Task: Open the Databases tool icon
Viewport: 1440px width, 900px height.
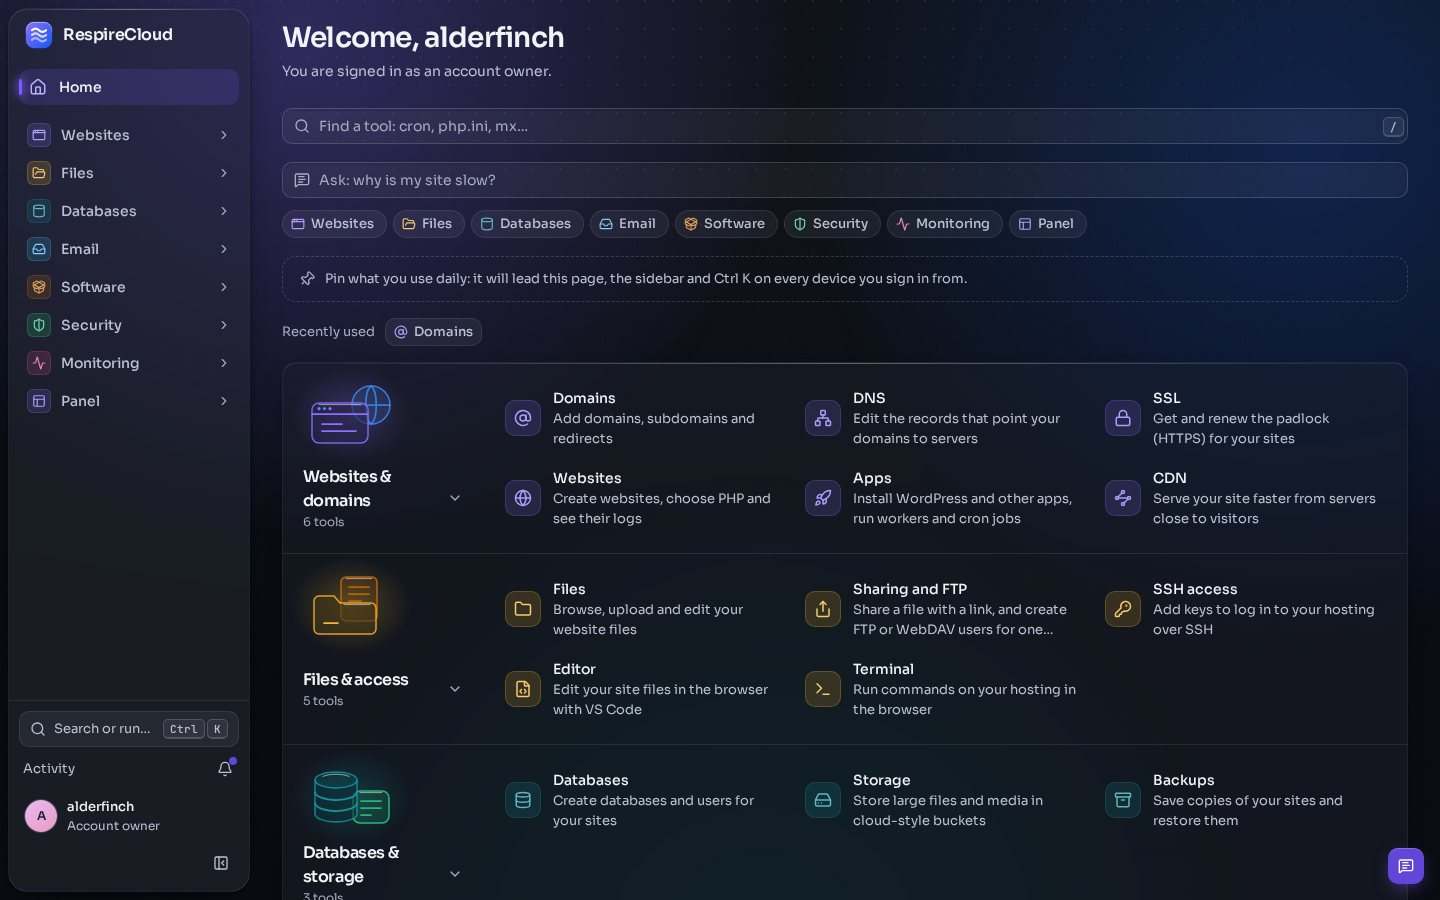Action: pos(523,800)
